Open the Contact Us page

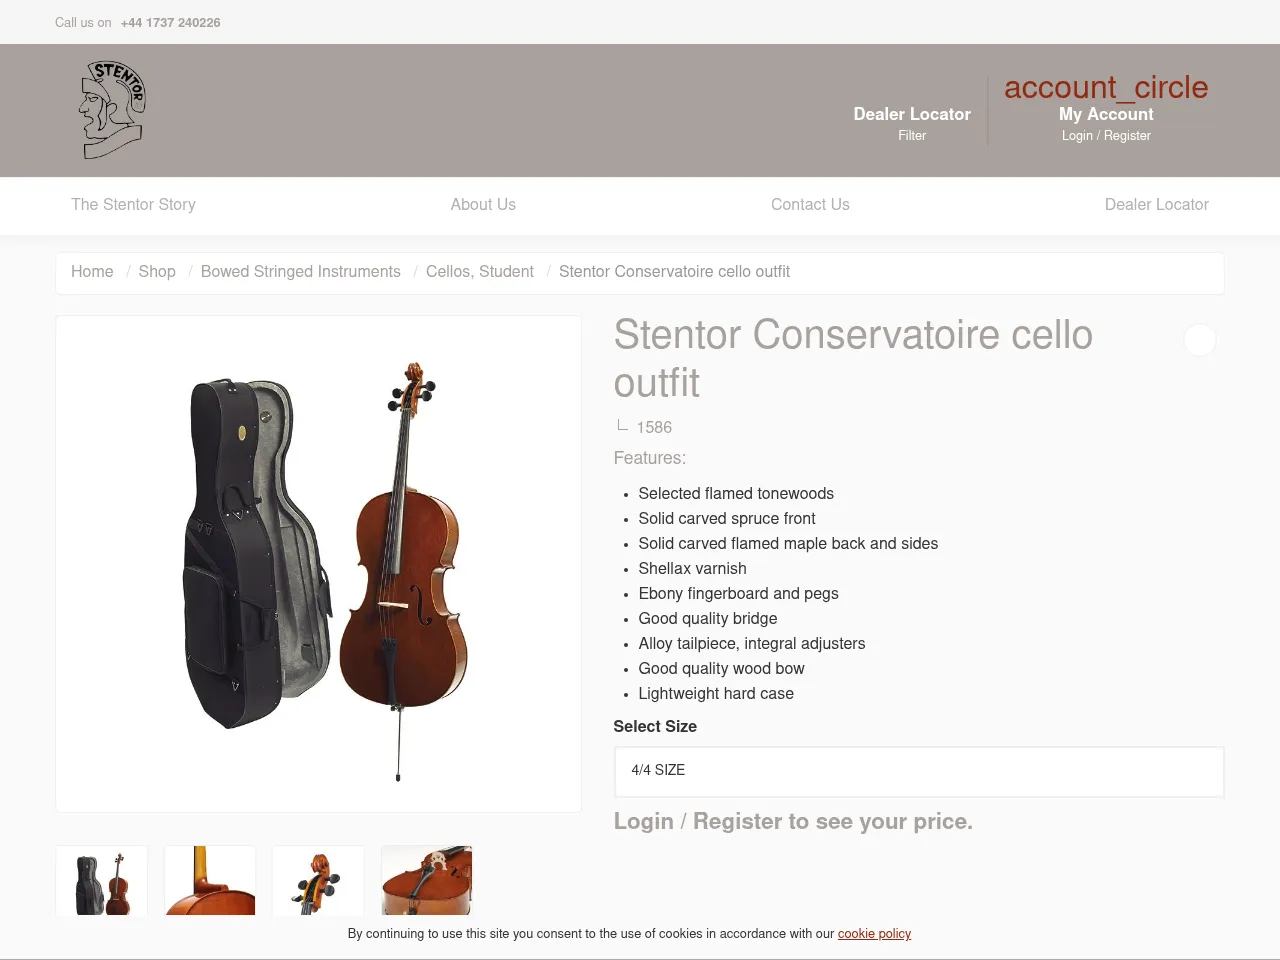pyautogui.click(x=810, y=205)
